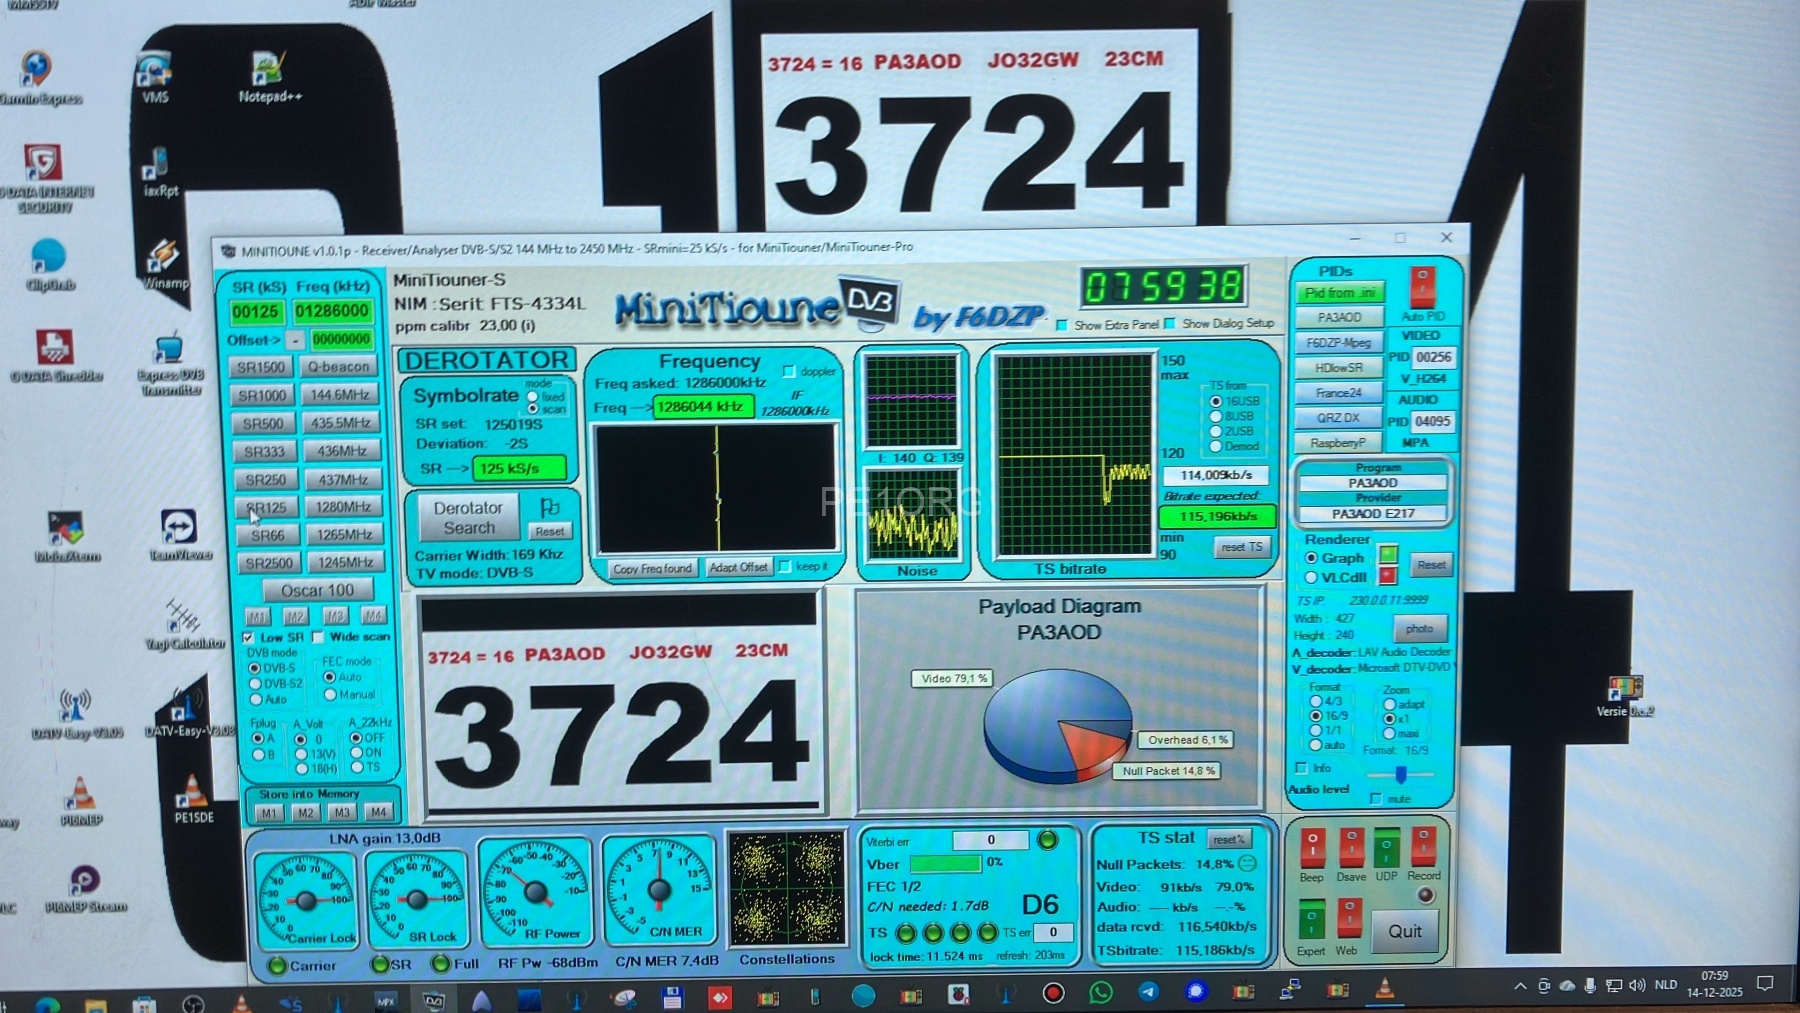The image size is (1800, 1013).
Task: Choose the VLCdll renderer option
Action: tap(1311, 578)
